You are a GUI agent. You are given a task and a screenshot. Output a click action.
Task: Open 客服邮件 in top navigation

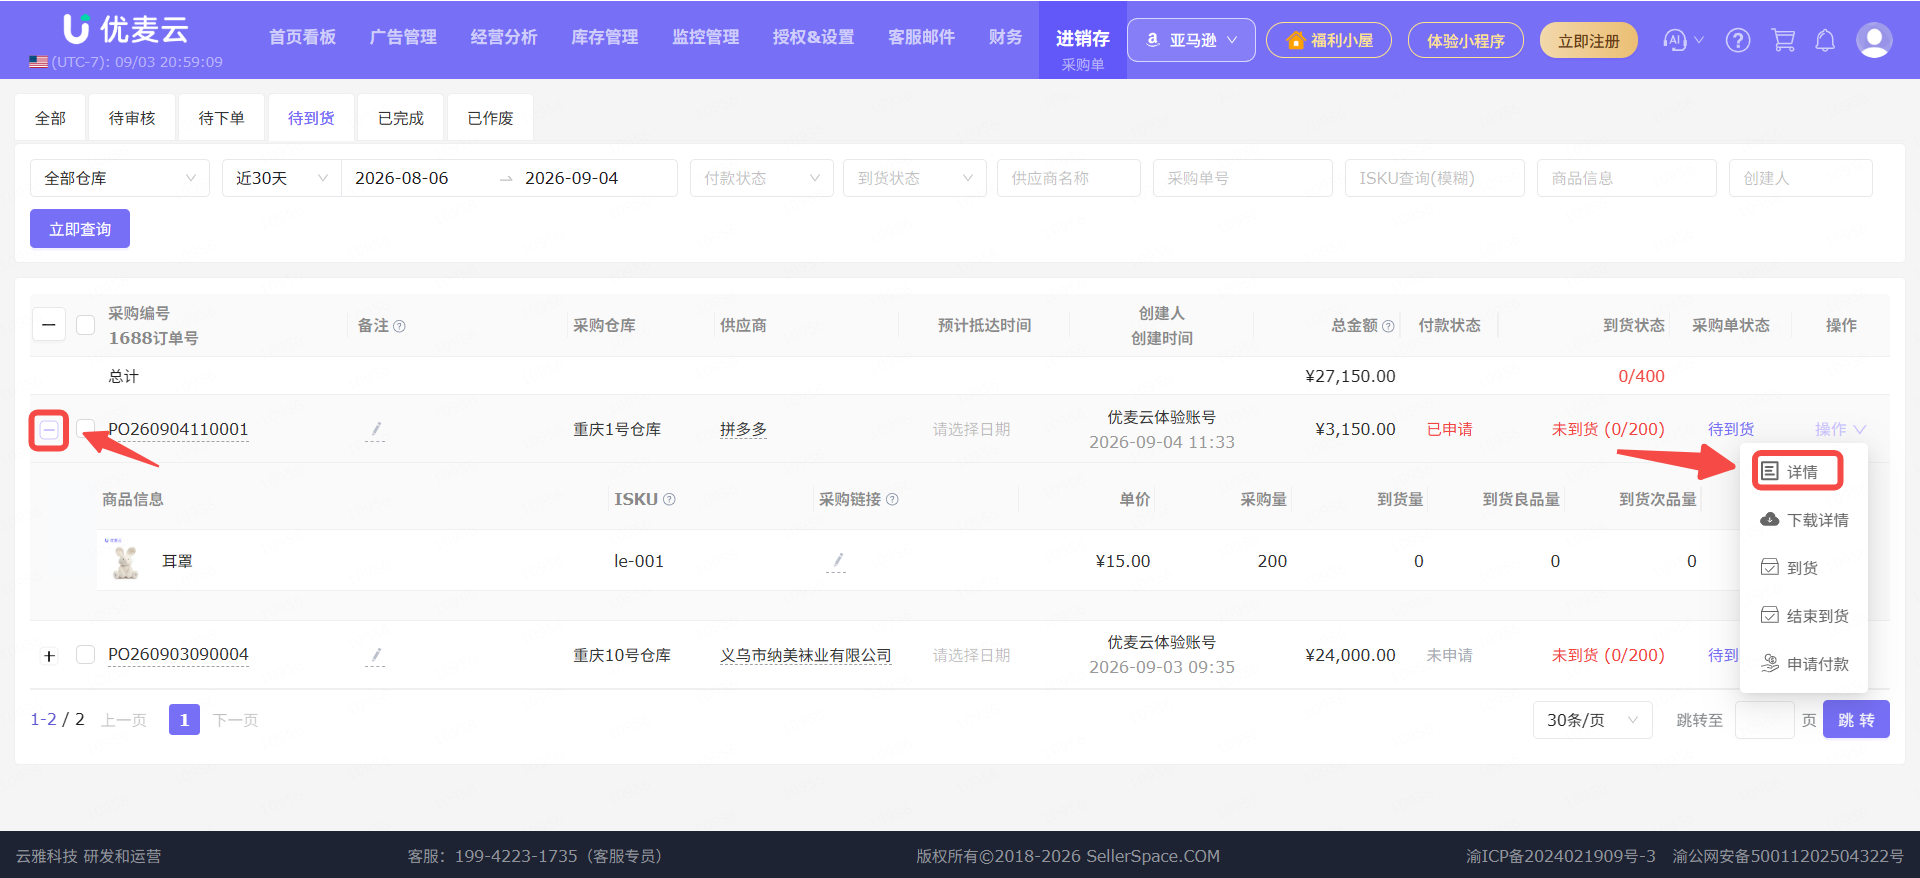point(921,38)
